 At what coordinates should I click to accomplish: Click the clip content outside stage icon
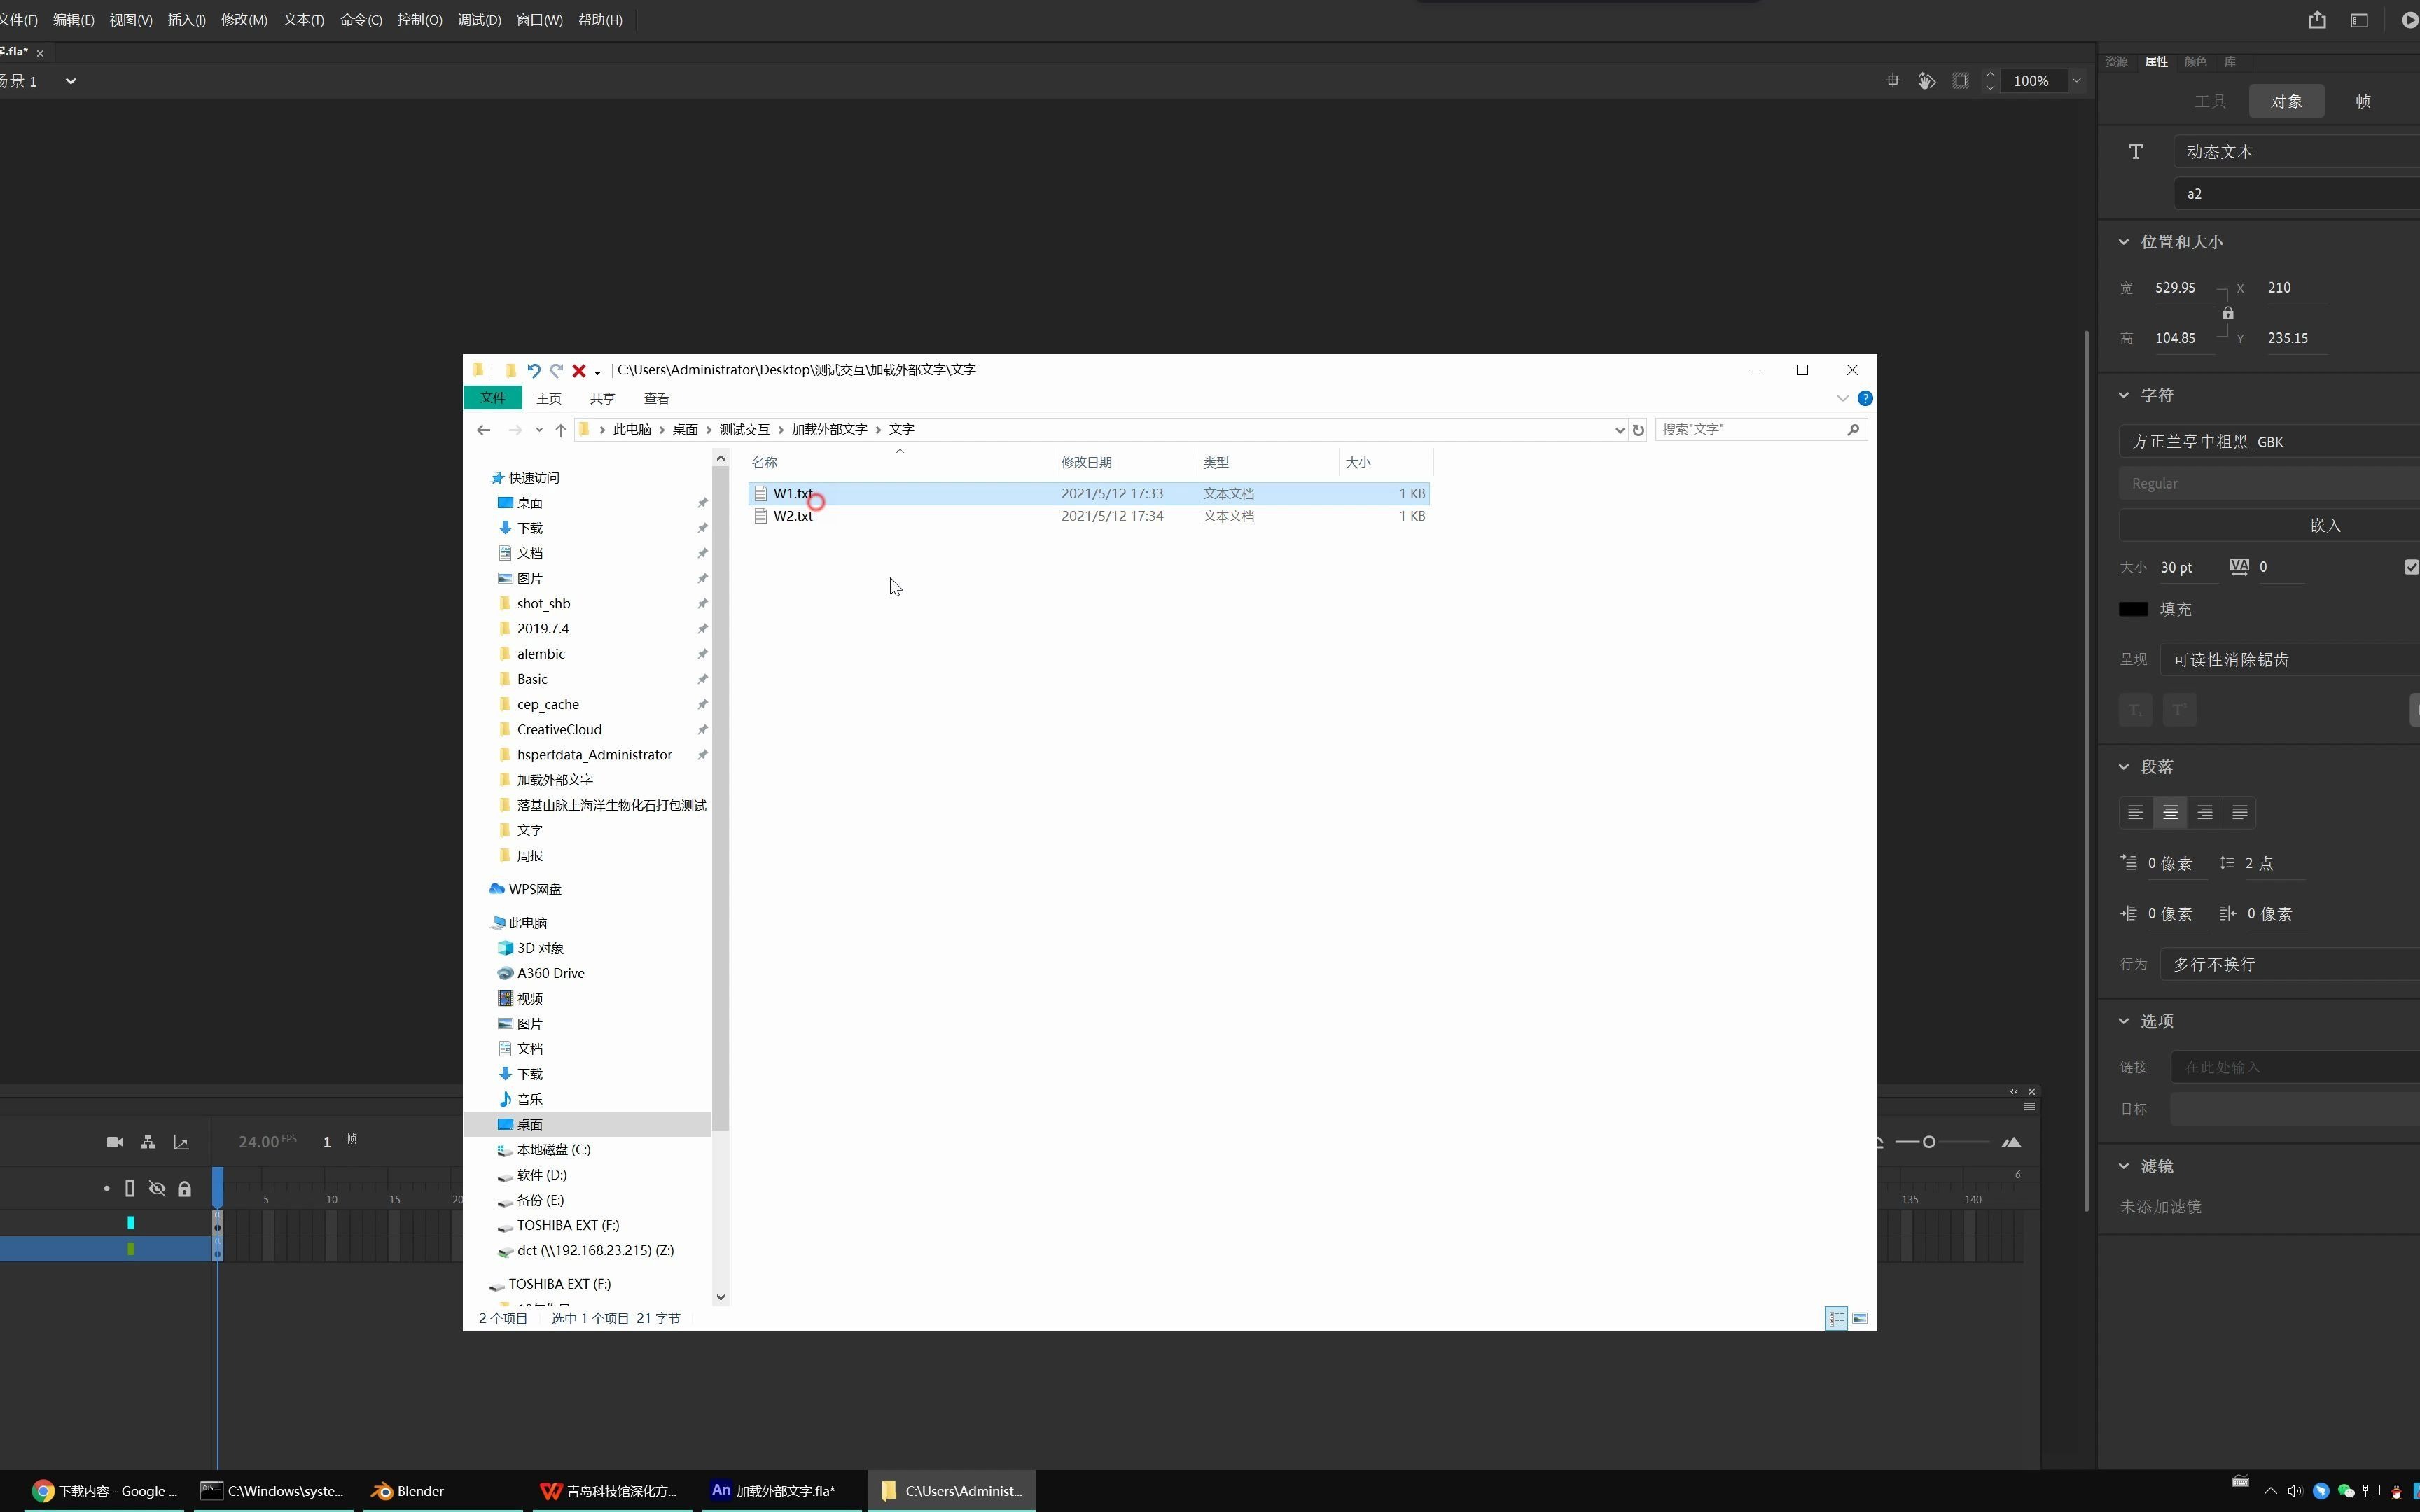1960,81
